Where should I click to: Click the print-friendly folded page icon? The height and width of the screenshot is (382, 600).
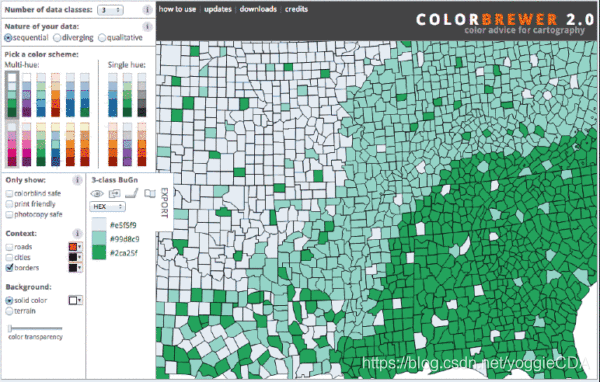[150, 193]
